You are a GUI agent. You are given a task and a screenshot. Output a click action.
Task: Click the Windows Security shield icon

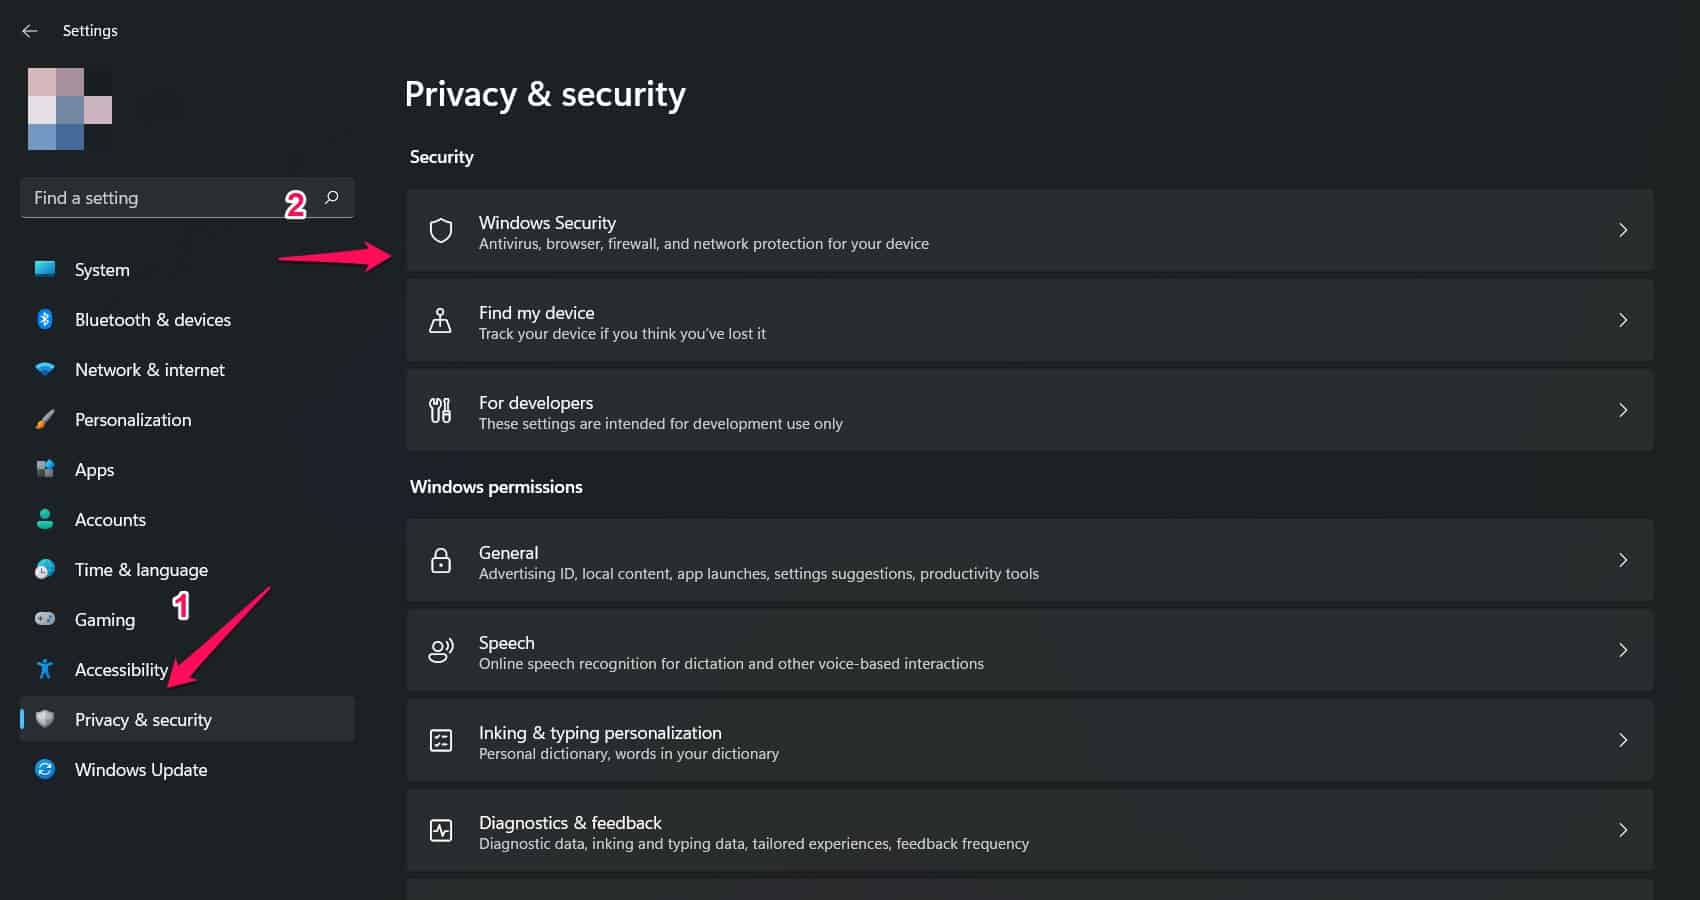441,231
